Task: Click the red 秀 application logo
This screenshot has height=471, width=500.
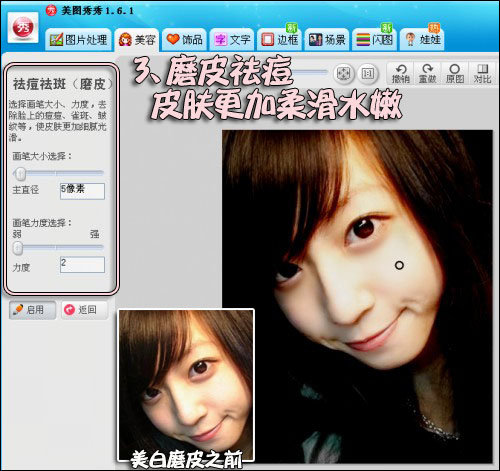Action: point(23,28)
